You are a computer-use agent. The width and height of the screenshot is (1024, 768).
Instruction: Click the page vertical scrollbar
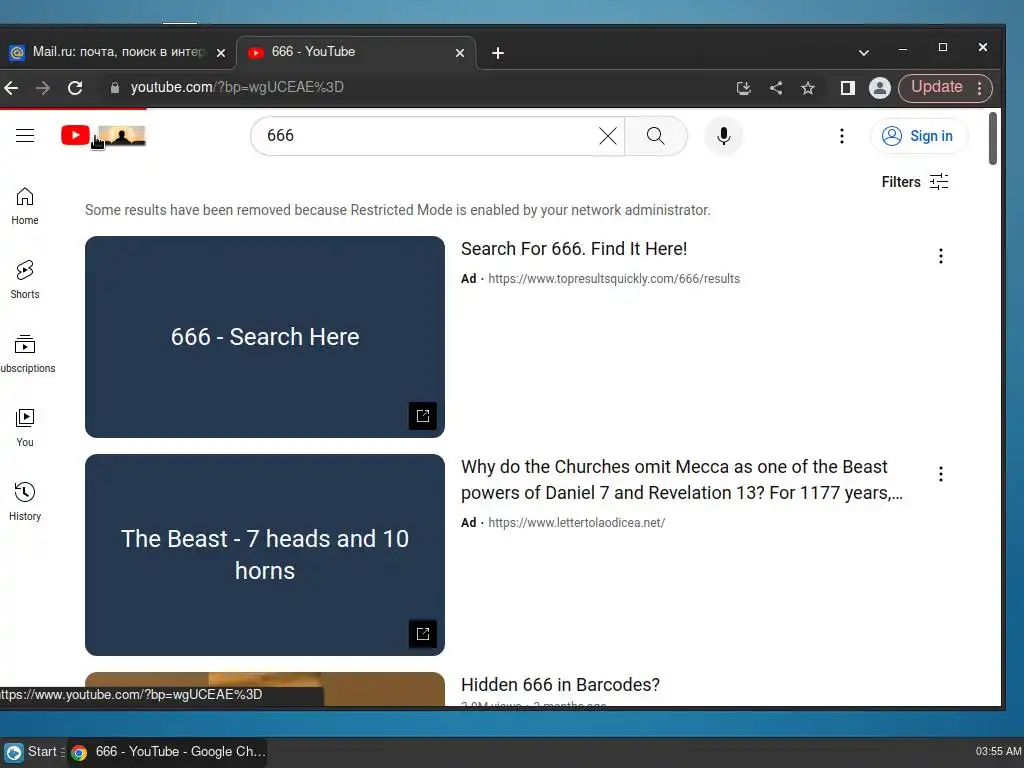[993, 138]
